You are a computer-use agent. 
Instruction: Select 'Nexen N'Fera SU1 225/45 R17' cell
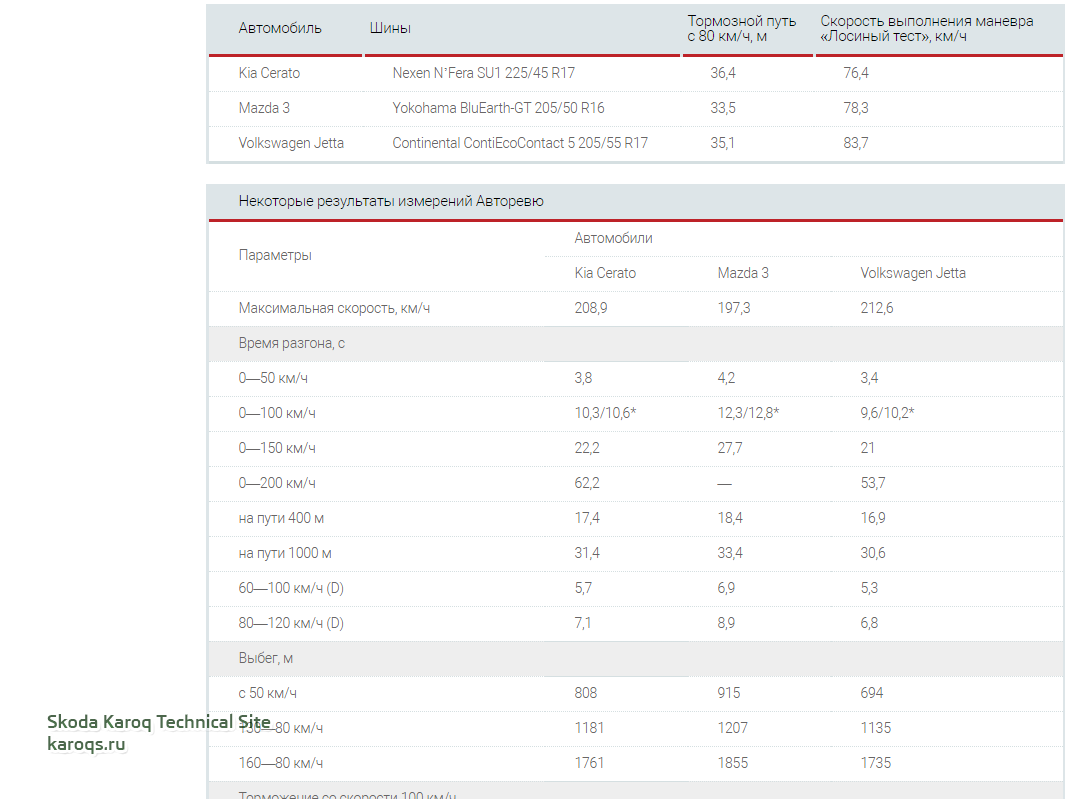pyautogui.click(x=484, y=73)
